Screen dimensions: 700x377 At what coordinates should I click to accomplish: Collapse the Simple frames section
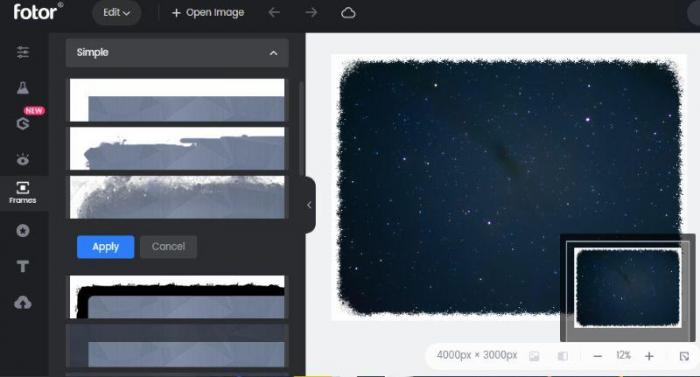coord(273,53)
